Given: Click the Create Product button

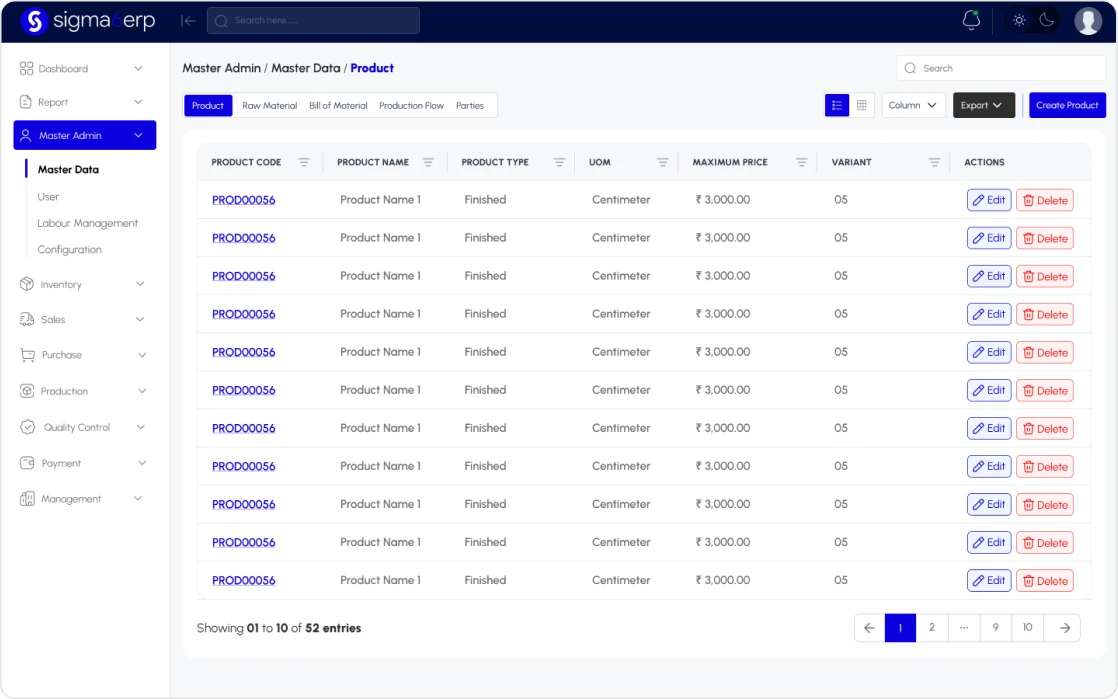Looking at the screenshot, I should tap(1067, 105).
